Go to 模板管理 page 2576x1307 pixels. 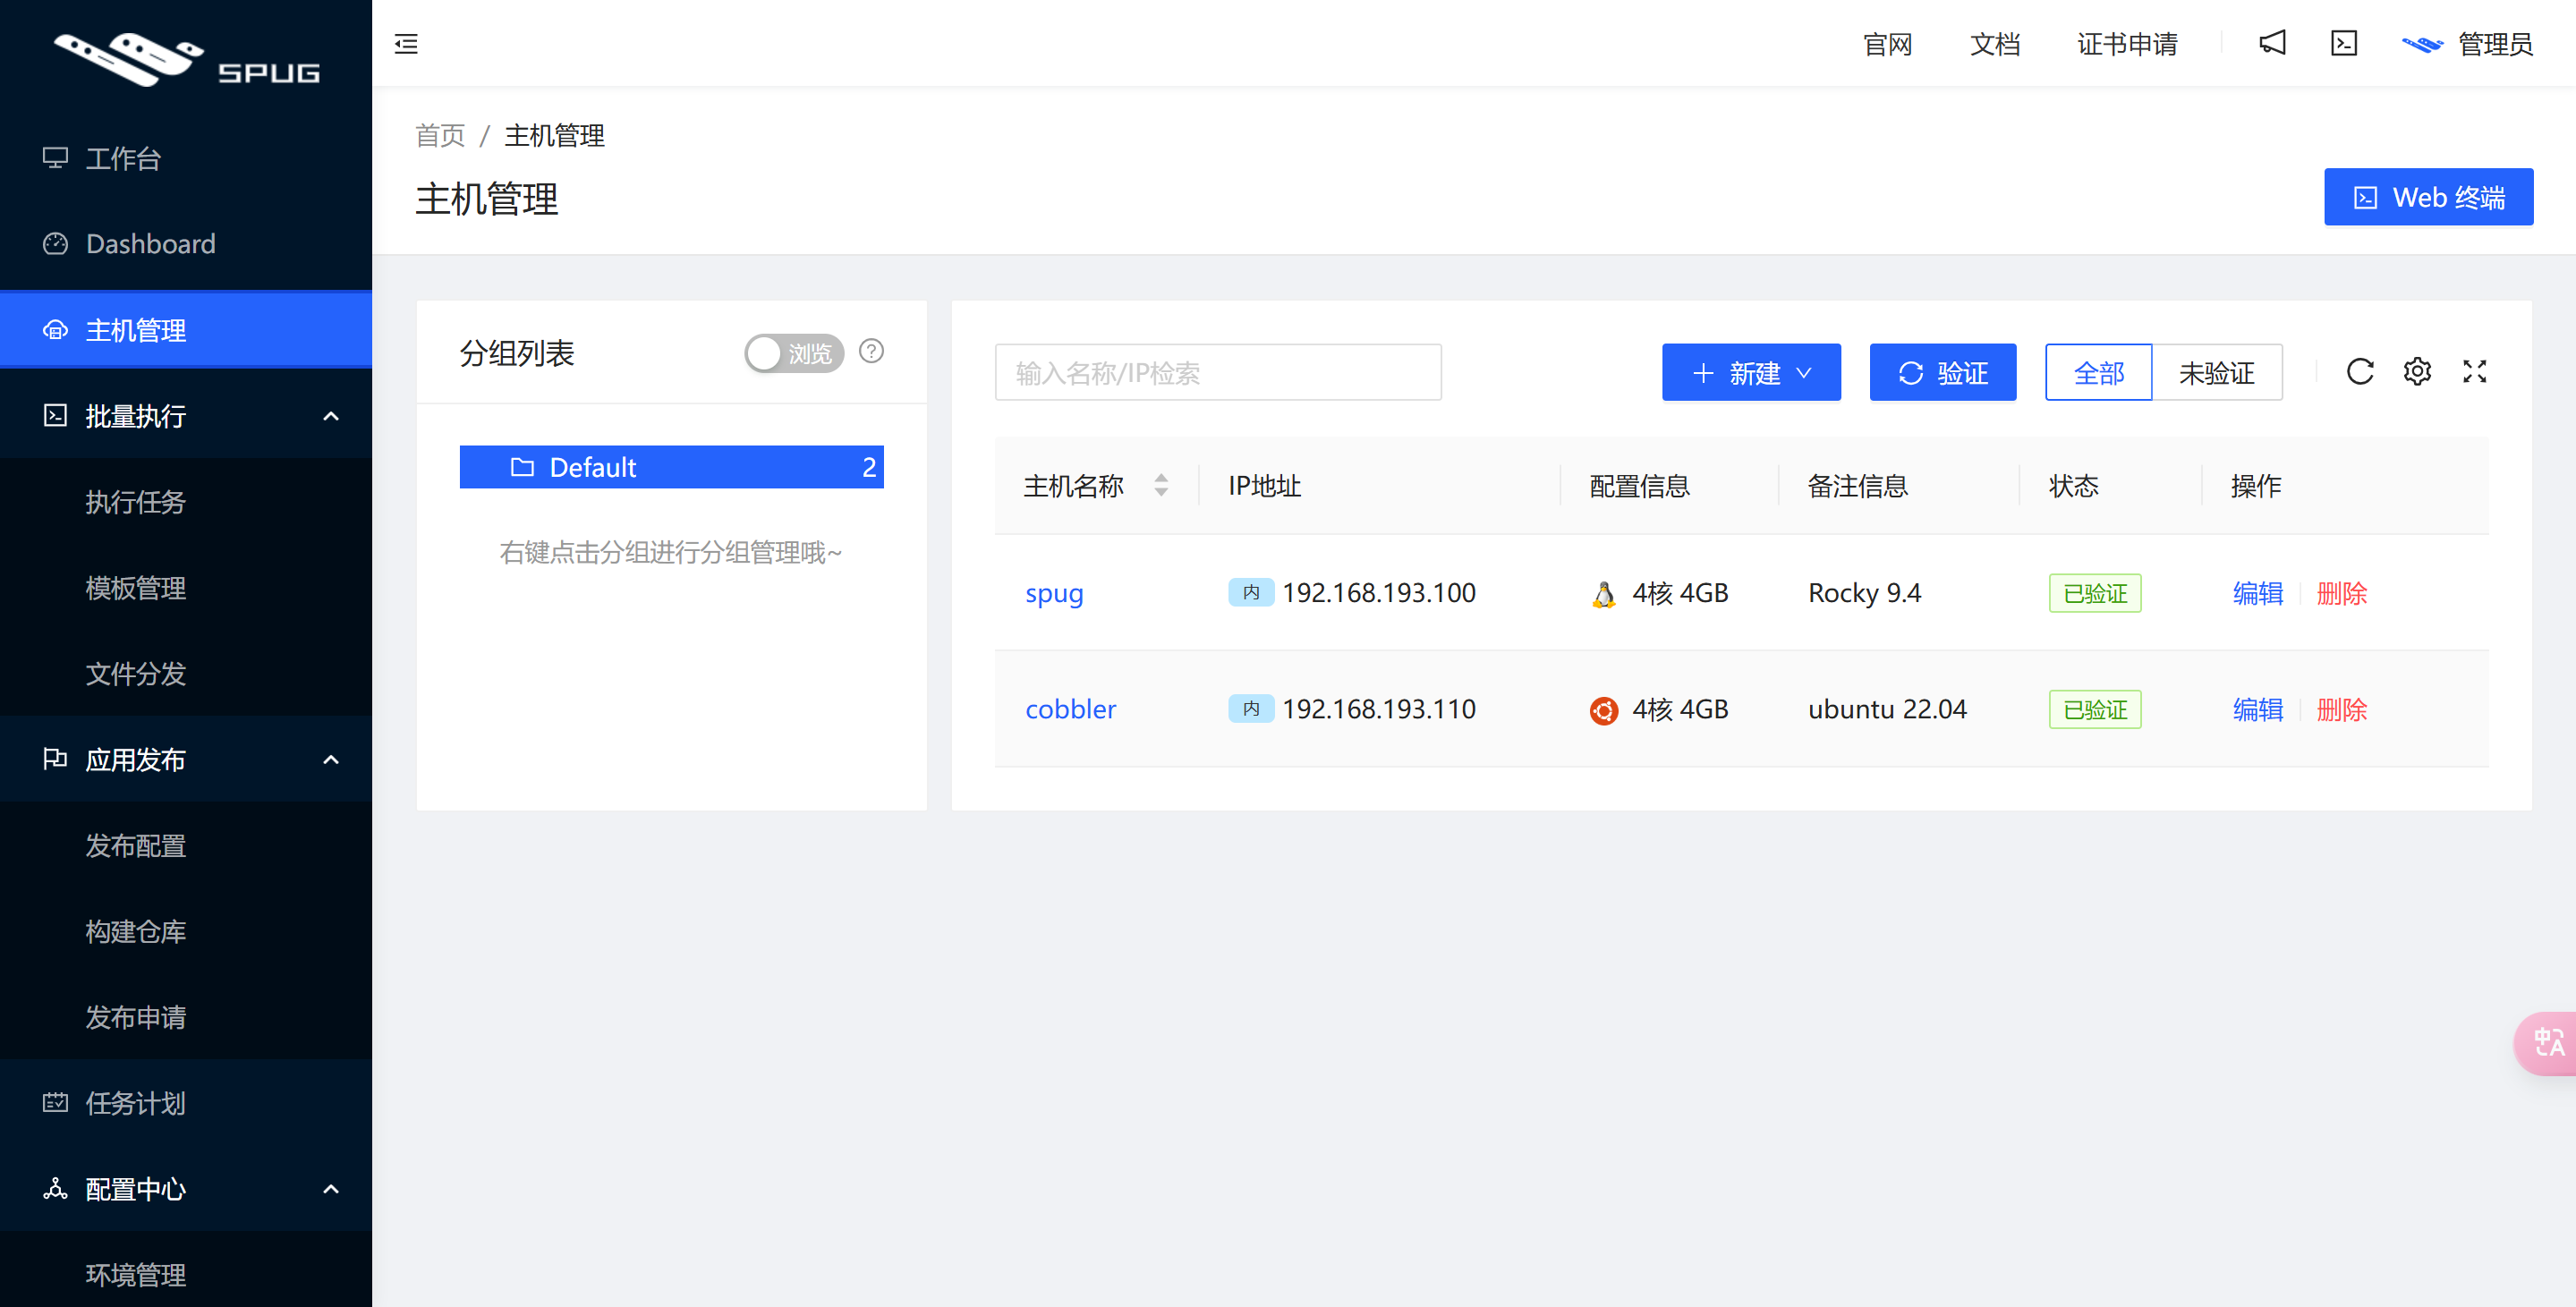(x=186, y=588)
